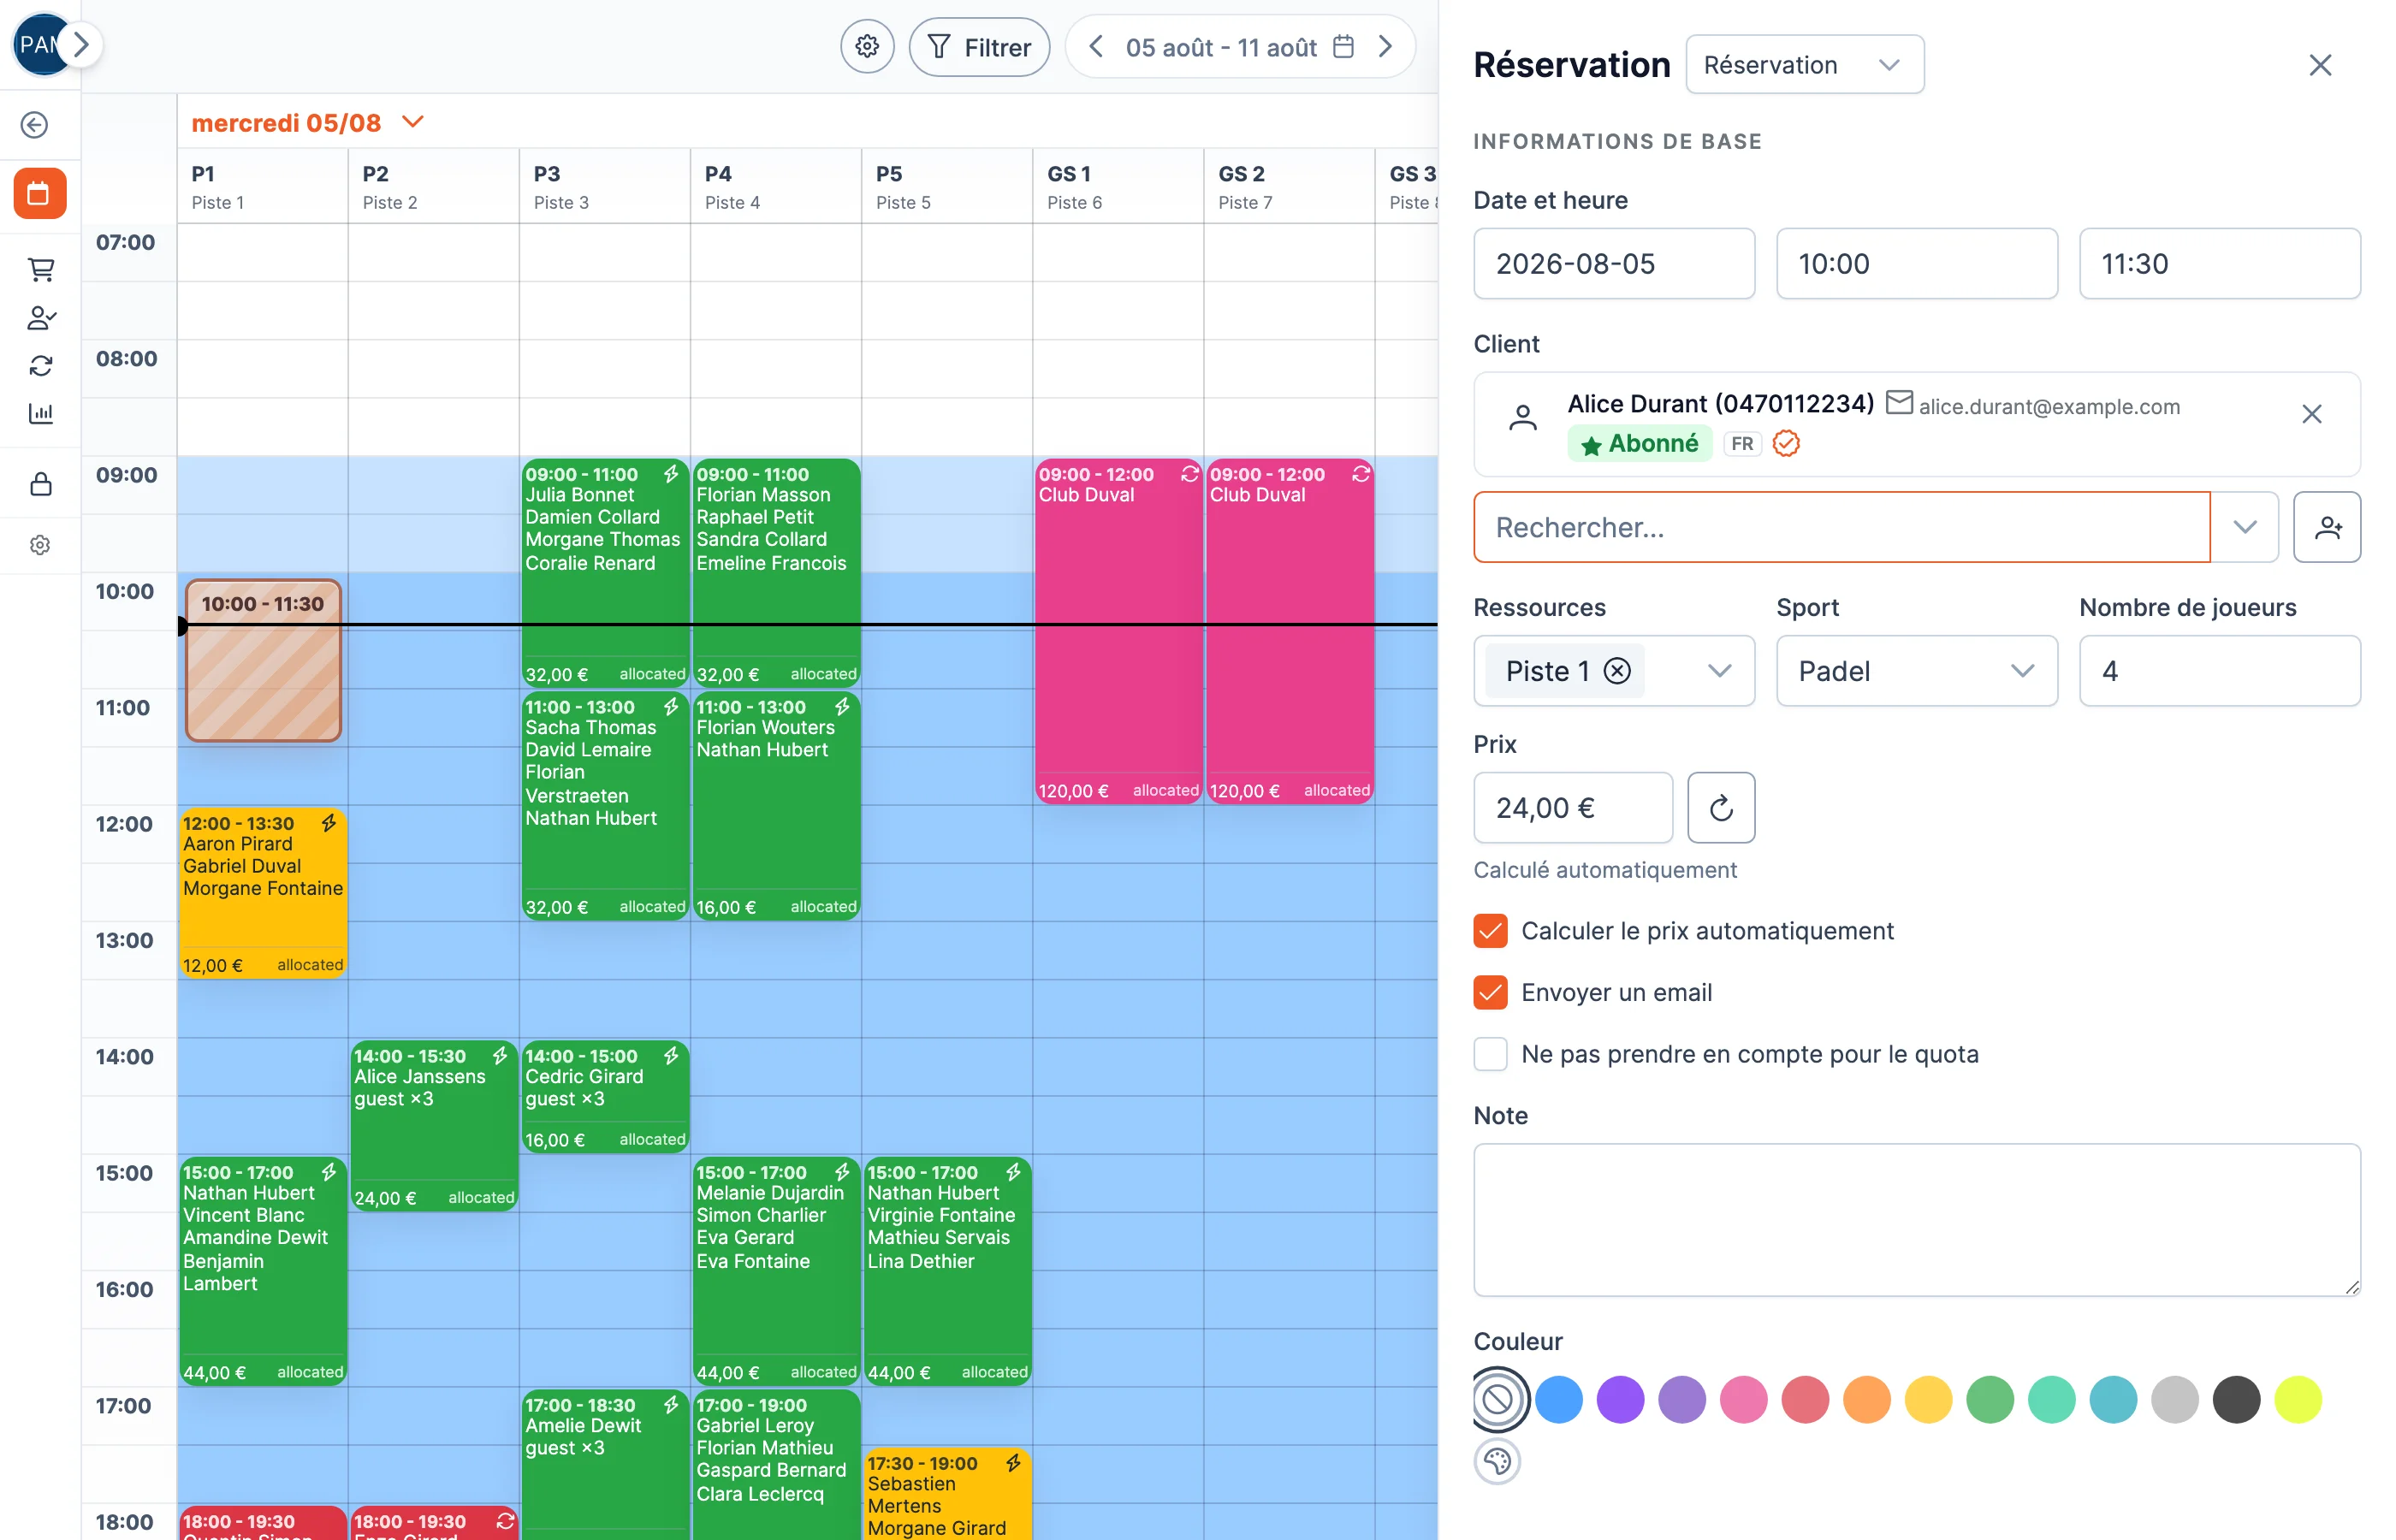2396x1540 pixels.
Task: Open Sebastien Mertens 17:30 - 19:00 booking
Action: point(946,1494)
